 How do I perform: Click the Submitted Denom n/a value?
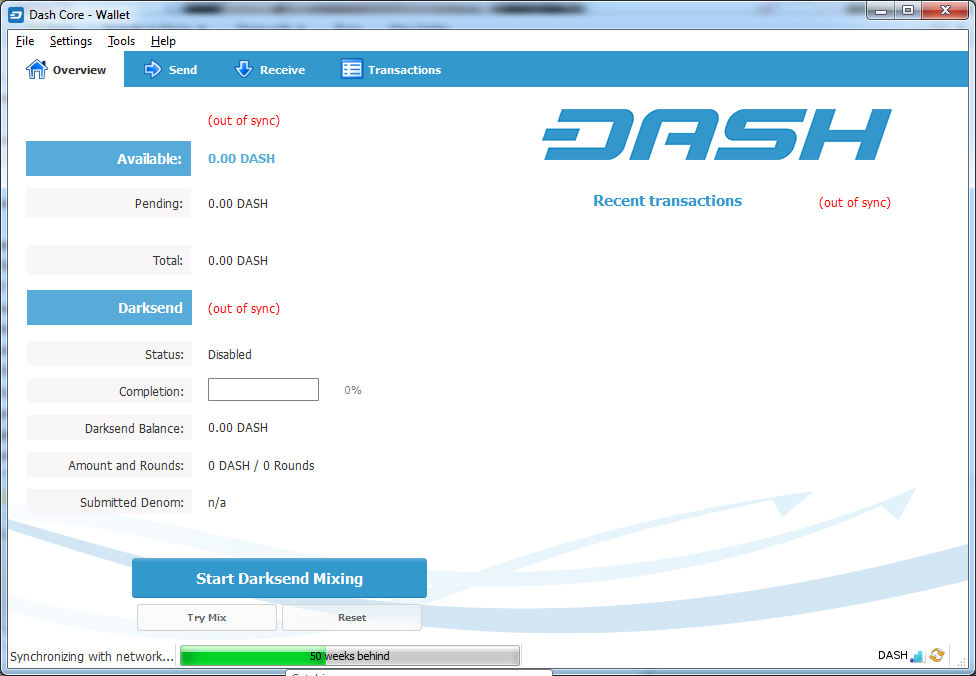(217, 503)
